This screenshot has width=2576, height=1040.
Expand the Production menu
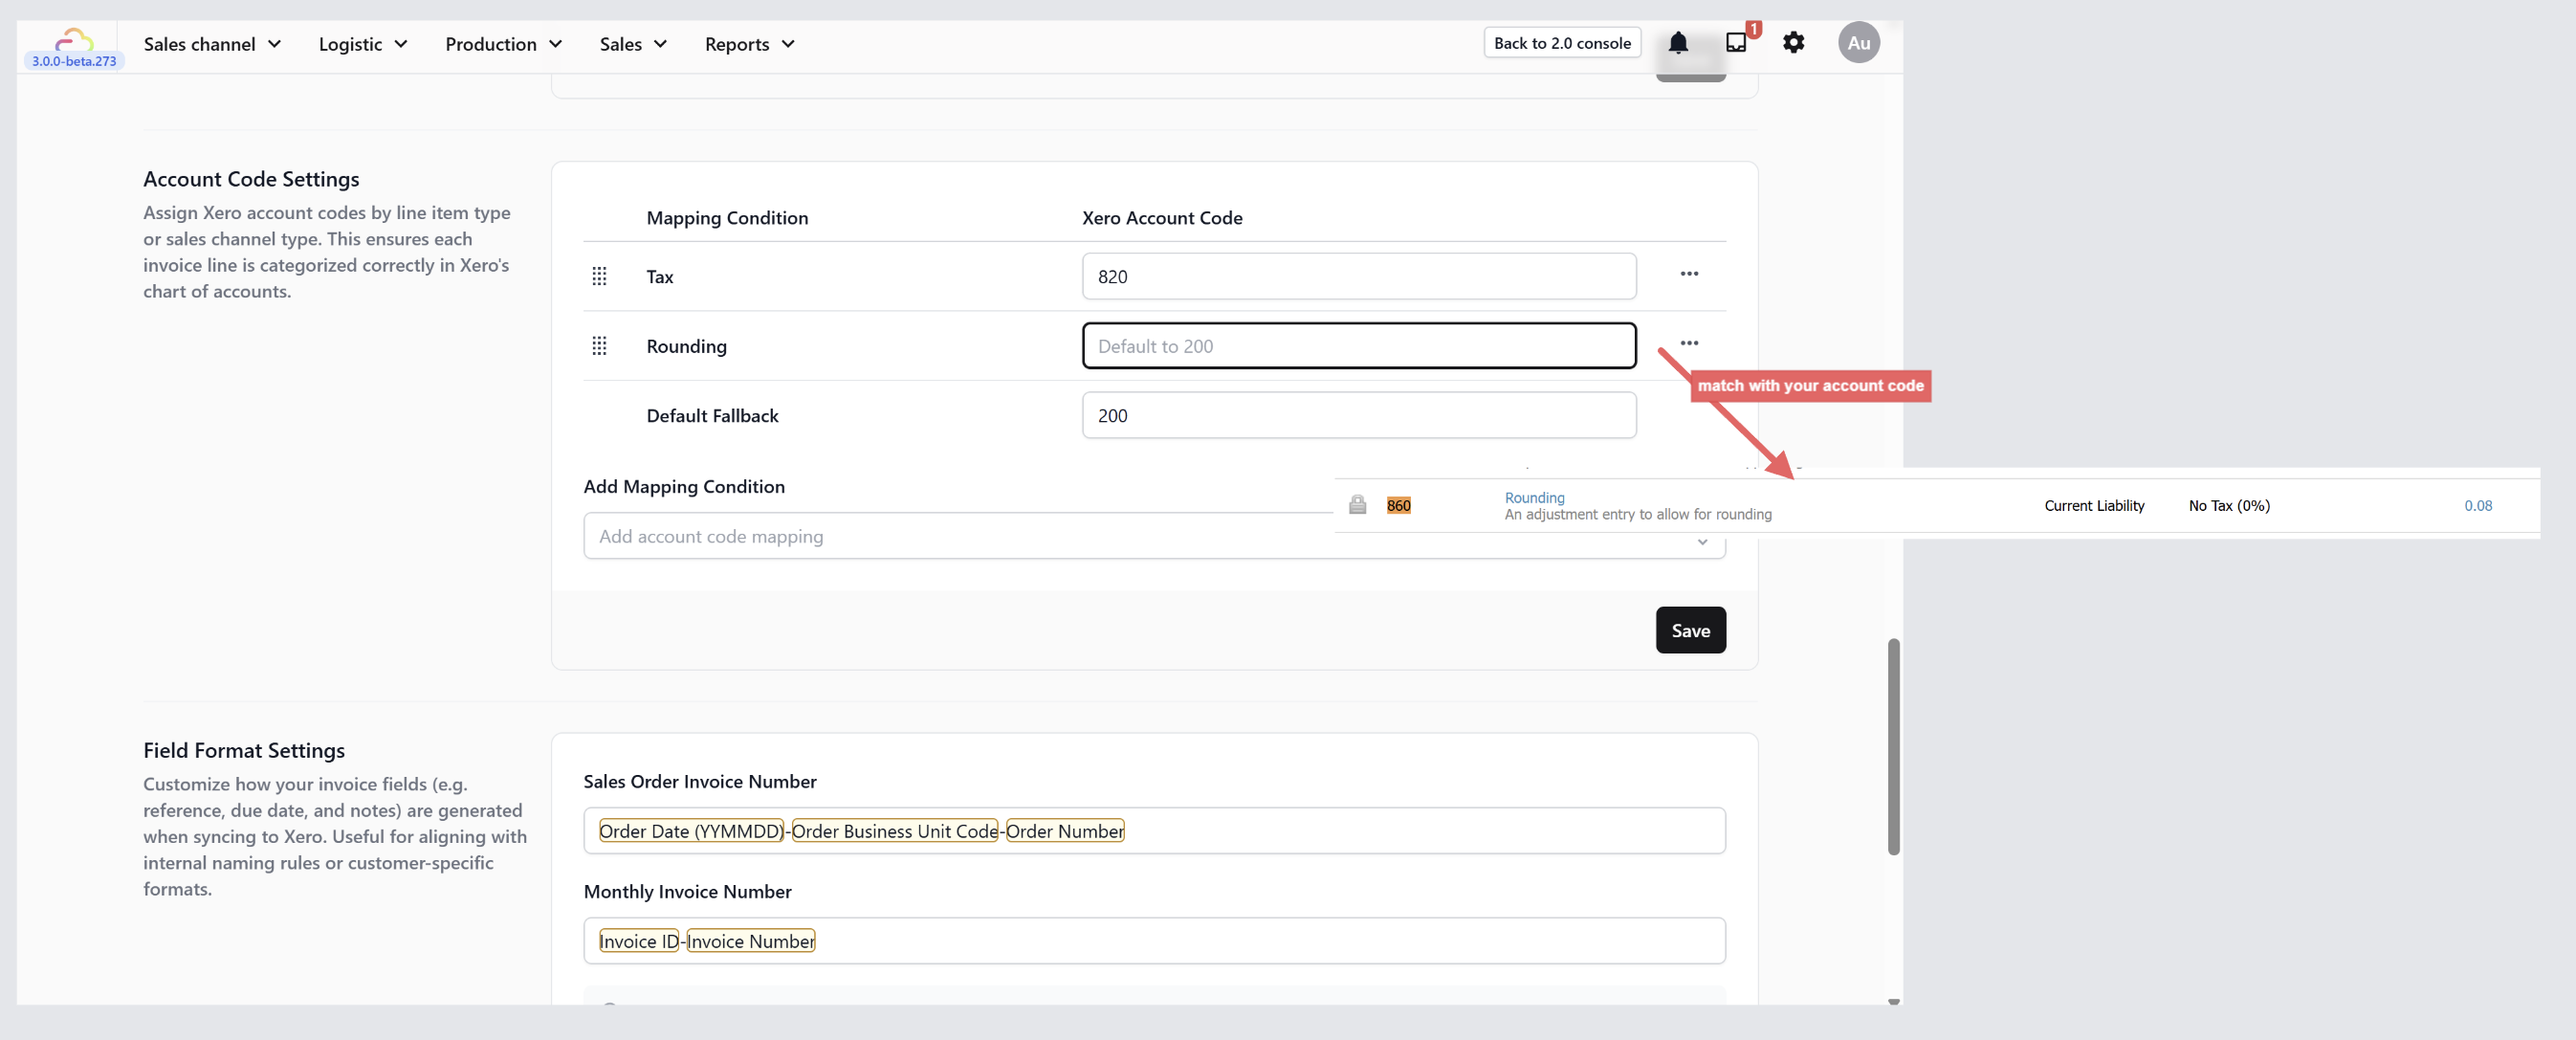click(x=503, y=44)
